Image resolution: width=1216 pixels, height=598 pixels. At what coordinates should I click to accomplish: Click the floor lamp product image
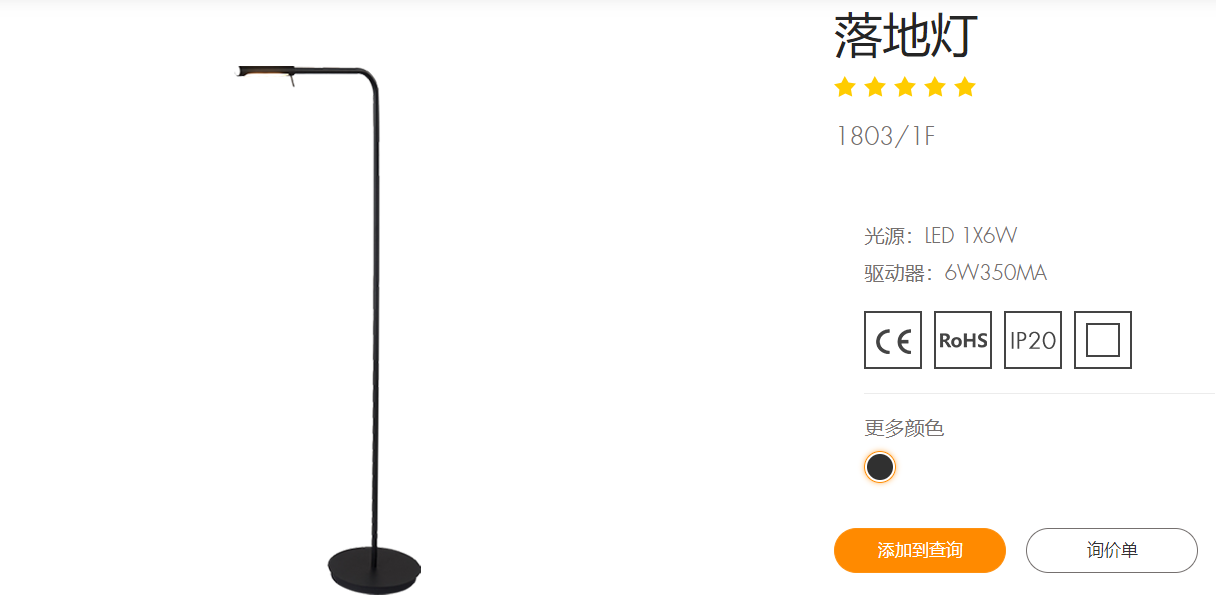tap(330, 326)
